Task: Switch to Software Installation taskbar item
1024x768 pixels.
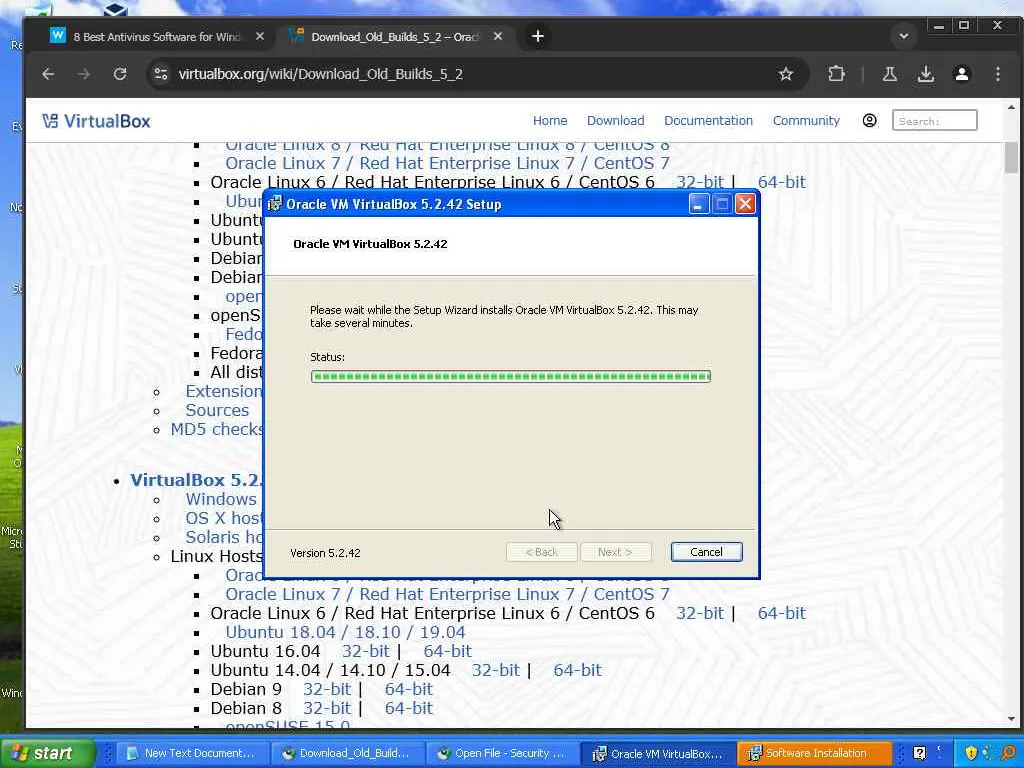Action: [x=814, y=753]
